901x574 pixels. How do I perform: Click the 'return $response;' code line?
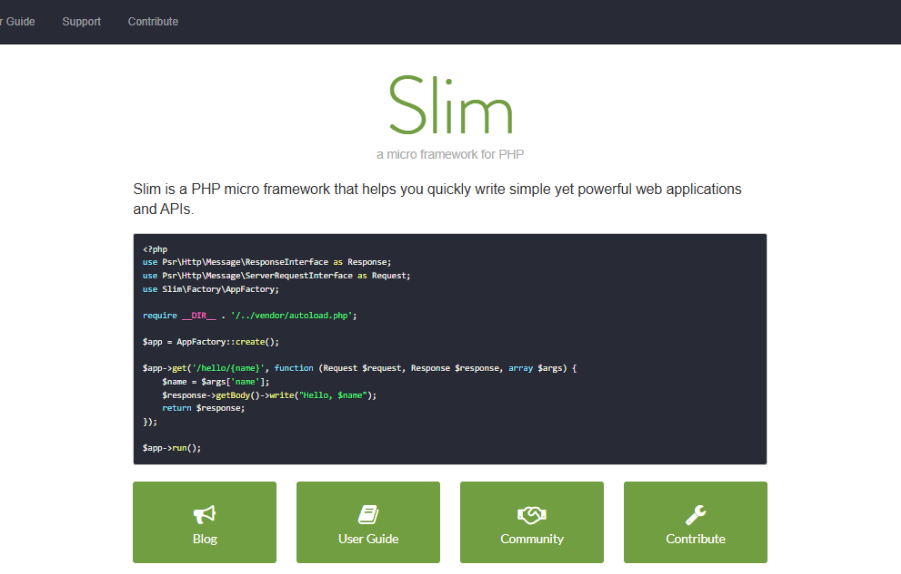click(x=203, y=408)
